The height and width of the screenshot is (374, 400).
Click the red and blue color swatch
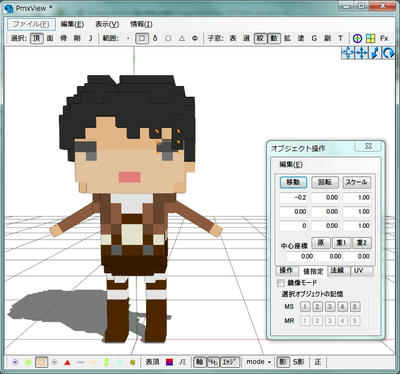click(170, 362)
